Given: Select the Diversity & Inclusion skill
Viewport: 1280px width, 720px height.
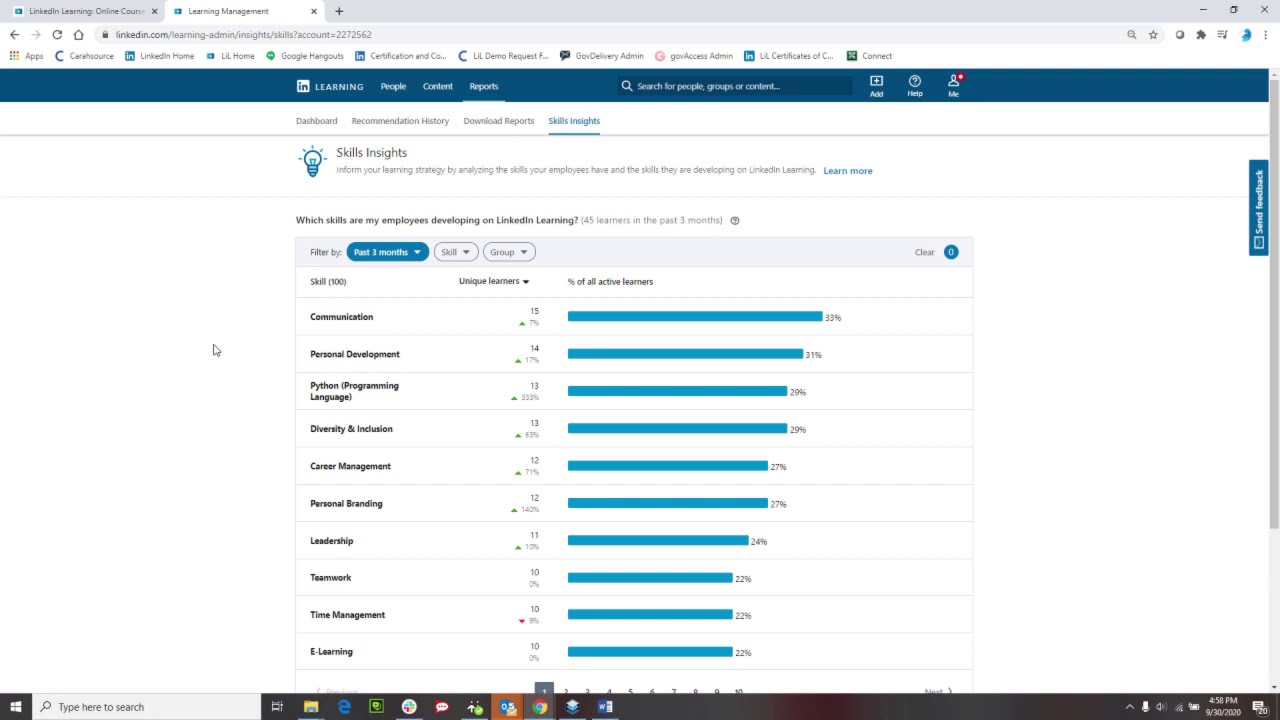Looking at the screenshot, I should 351,429.
